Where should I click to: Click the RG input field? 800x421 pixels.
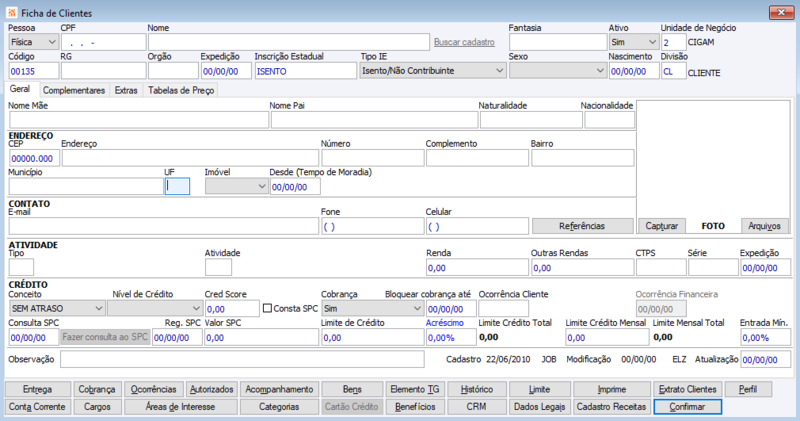pos(104,71)
